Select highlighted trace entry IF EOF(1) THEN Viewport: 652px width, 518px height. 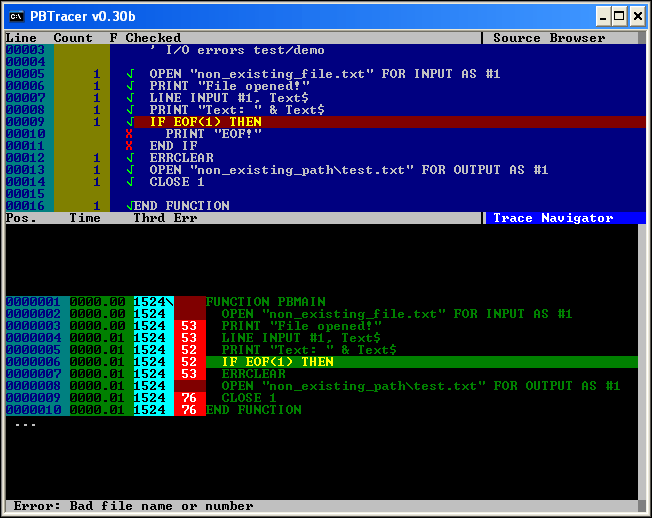322,362
